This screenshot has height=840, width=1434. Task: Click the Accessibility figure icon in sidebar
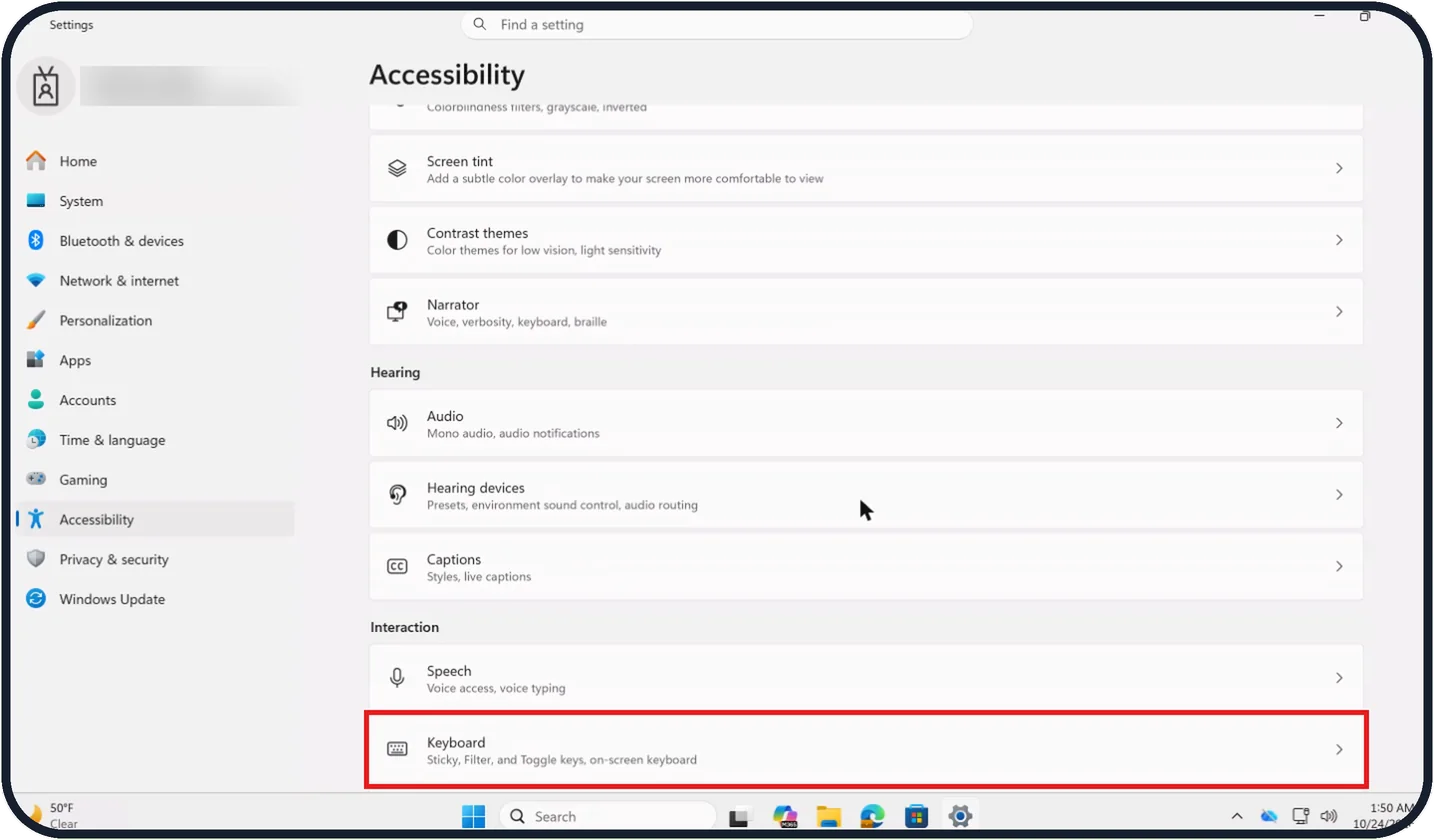36,519
